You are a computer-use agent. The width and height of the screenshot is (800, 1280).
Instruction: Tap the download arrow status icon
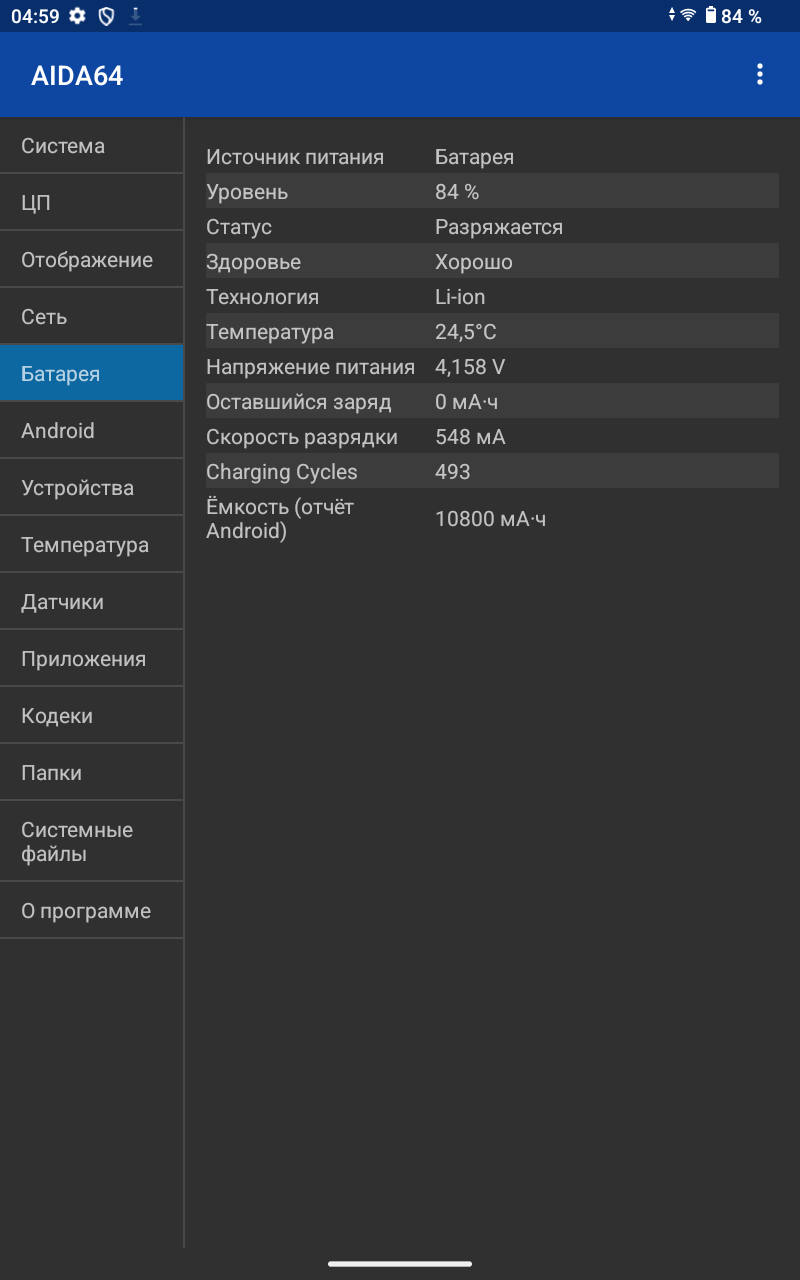135,16
